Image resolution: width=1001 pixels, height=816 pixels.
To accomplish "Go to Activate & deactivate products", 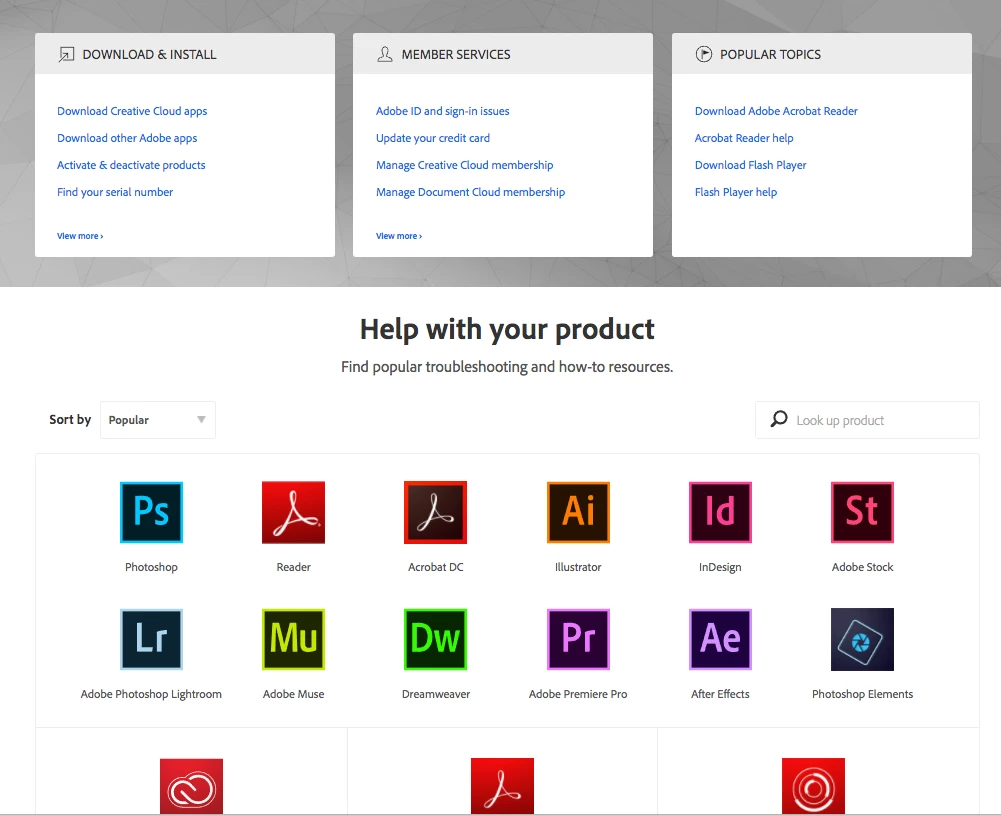I will pyautogui.click(x=132, y=165).
